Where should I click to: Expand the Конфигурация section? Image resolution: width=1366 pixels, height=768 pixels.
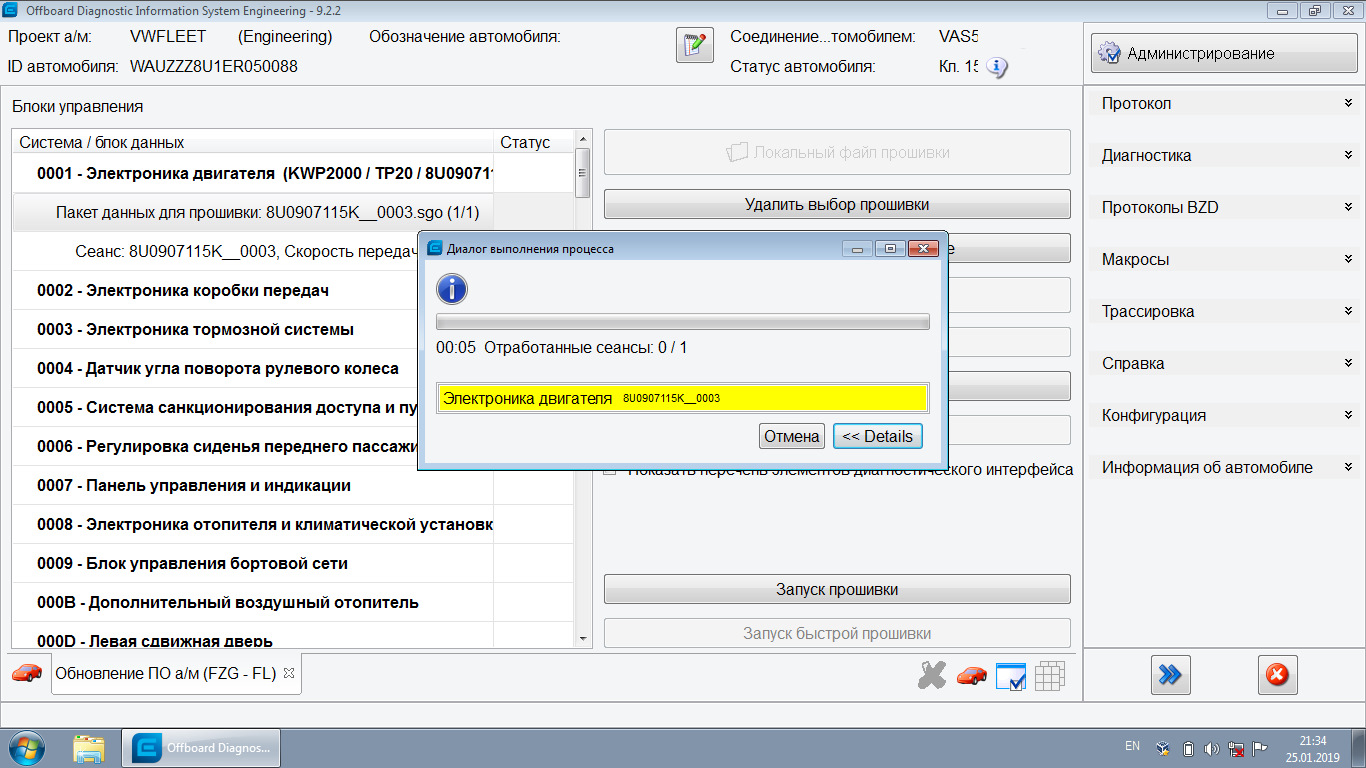[x=1225, y=415]
